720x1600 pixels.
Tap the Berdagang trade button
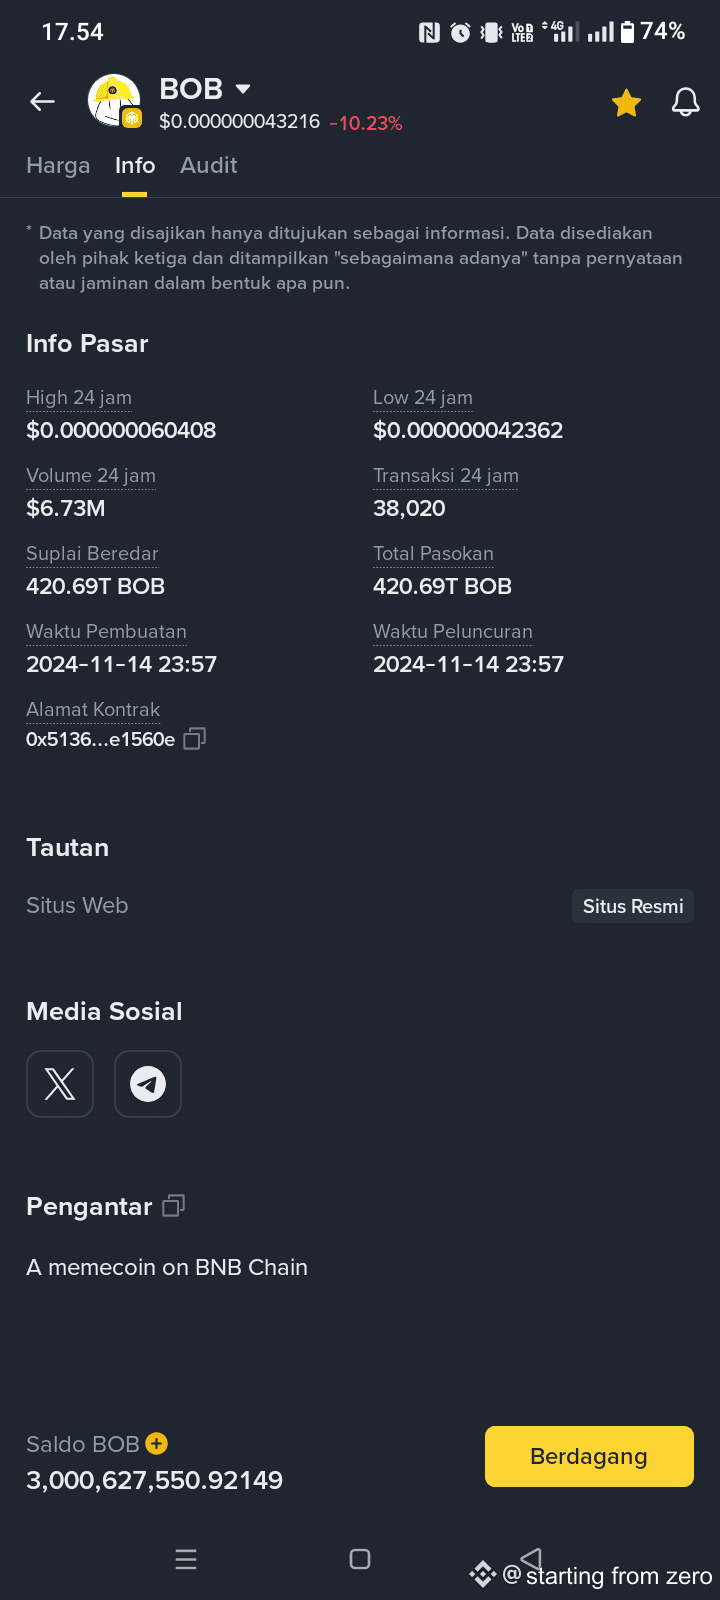click(589, 1456)
